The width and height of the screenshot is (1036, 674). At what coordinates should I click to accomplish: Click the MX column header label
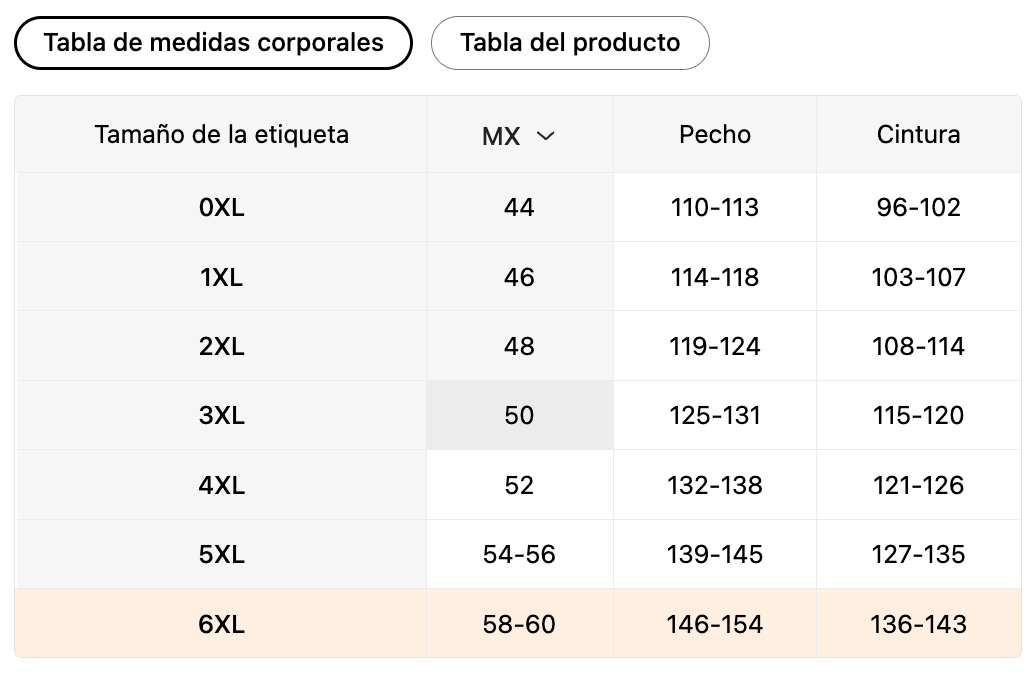coord(501,136)
